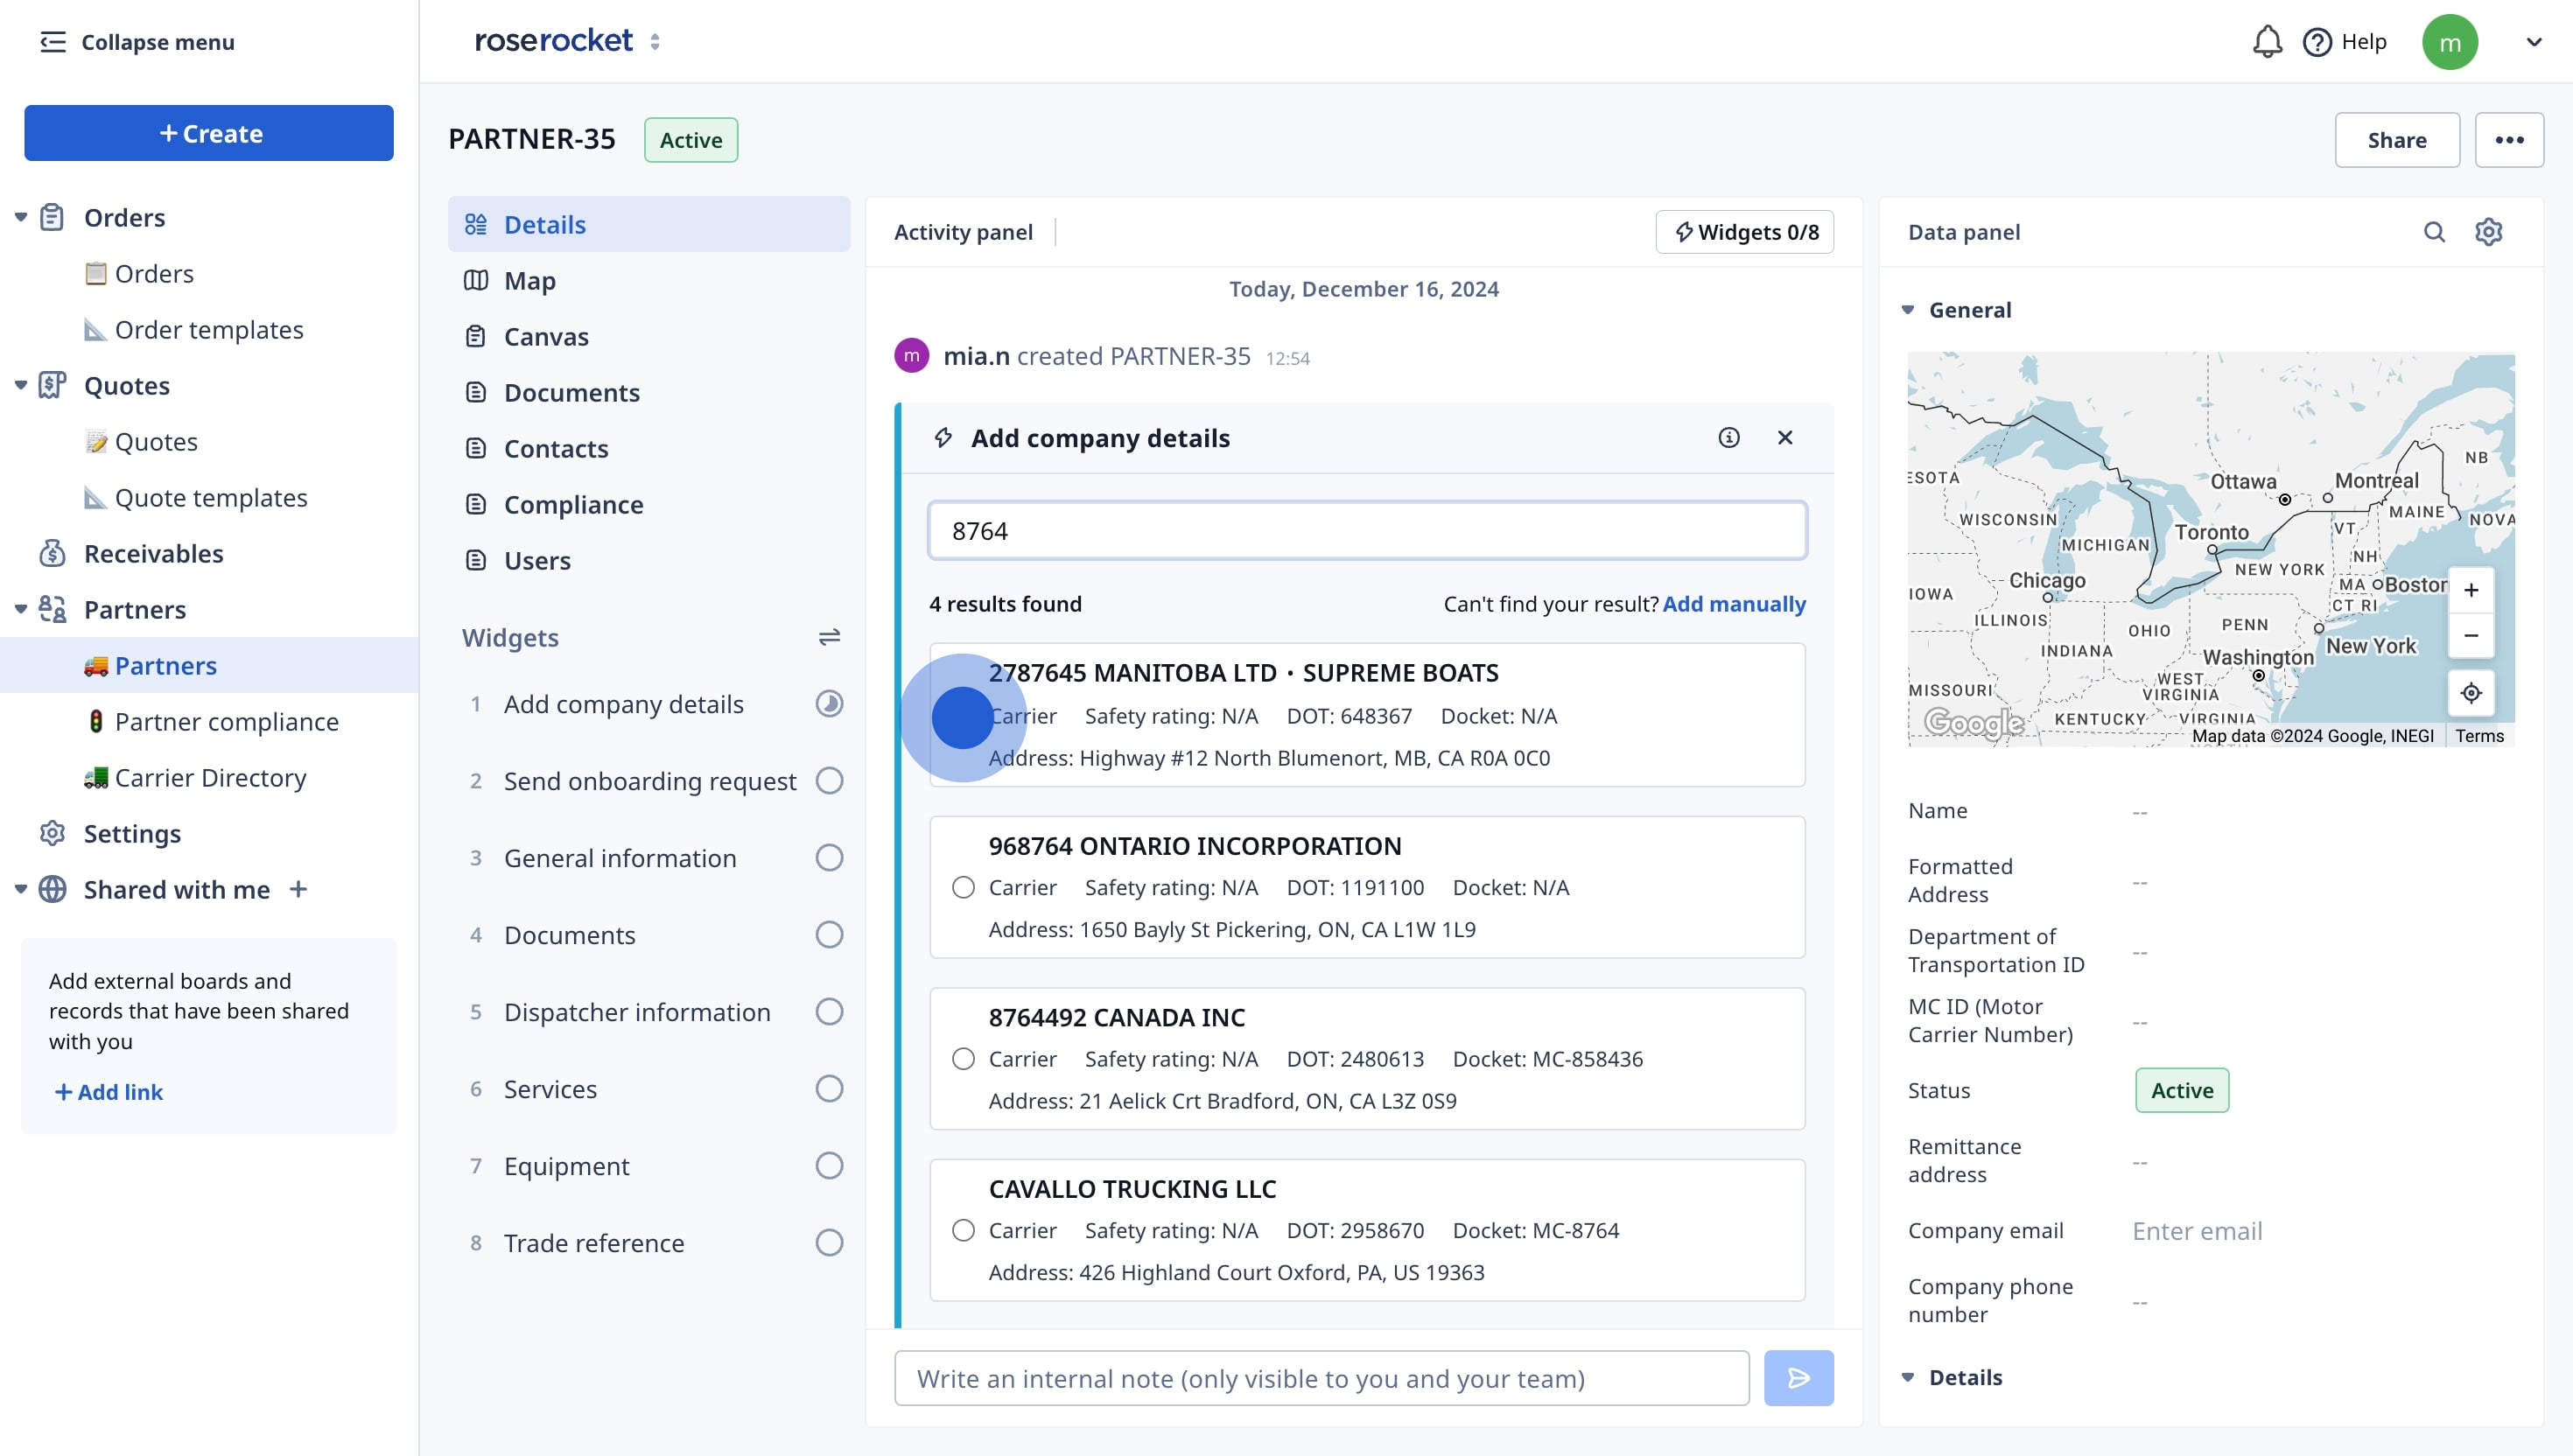
Task: Click the map recenter location icon
Action: click(2470, 693)
